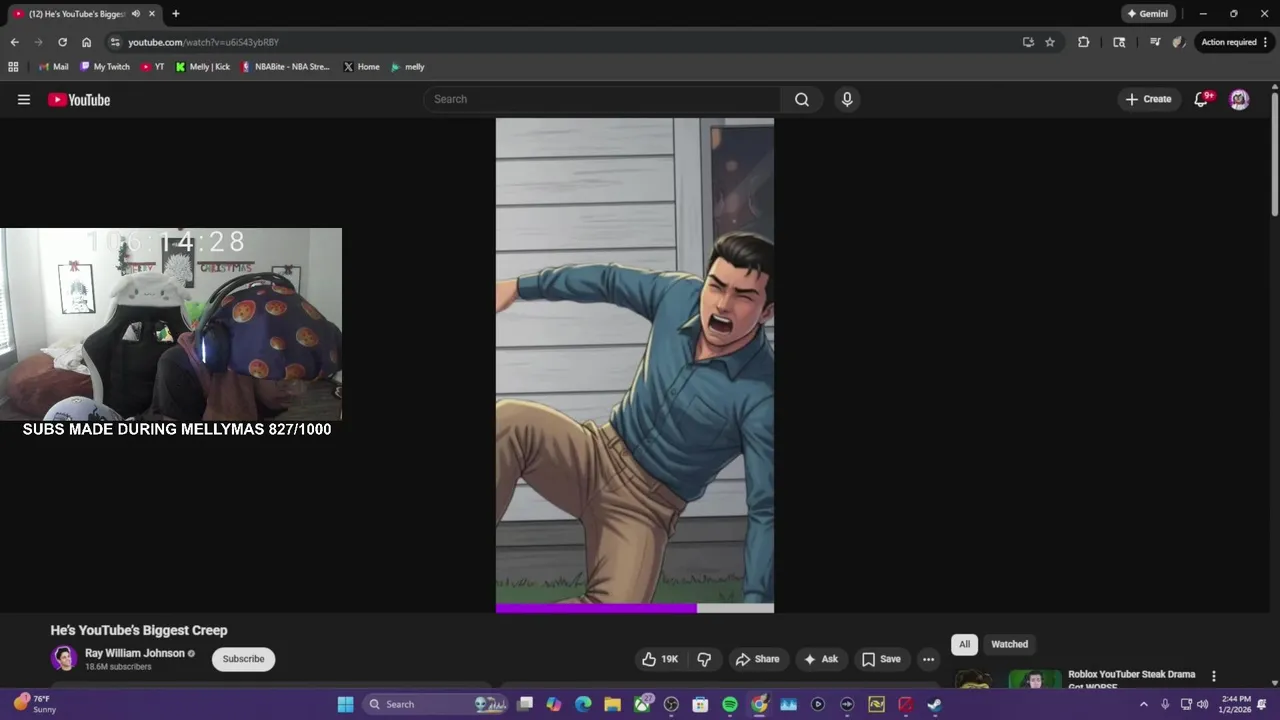Image resolution: width=1280 pixels, height=720 pixels.
Task: Focus the YouTube search box
Action: (602, 99)
